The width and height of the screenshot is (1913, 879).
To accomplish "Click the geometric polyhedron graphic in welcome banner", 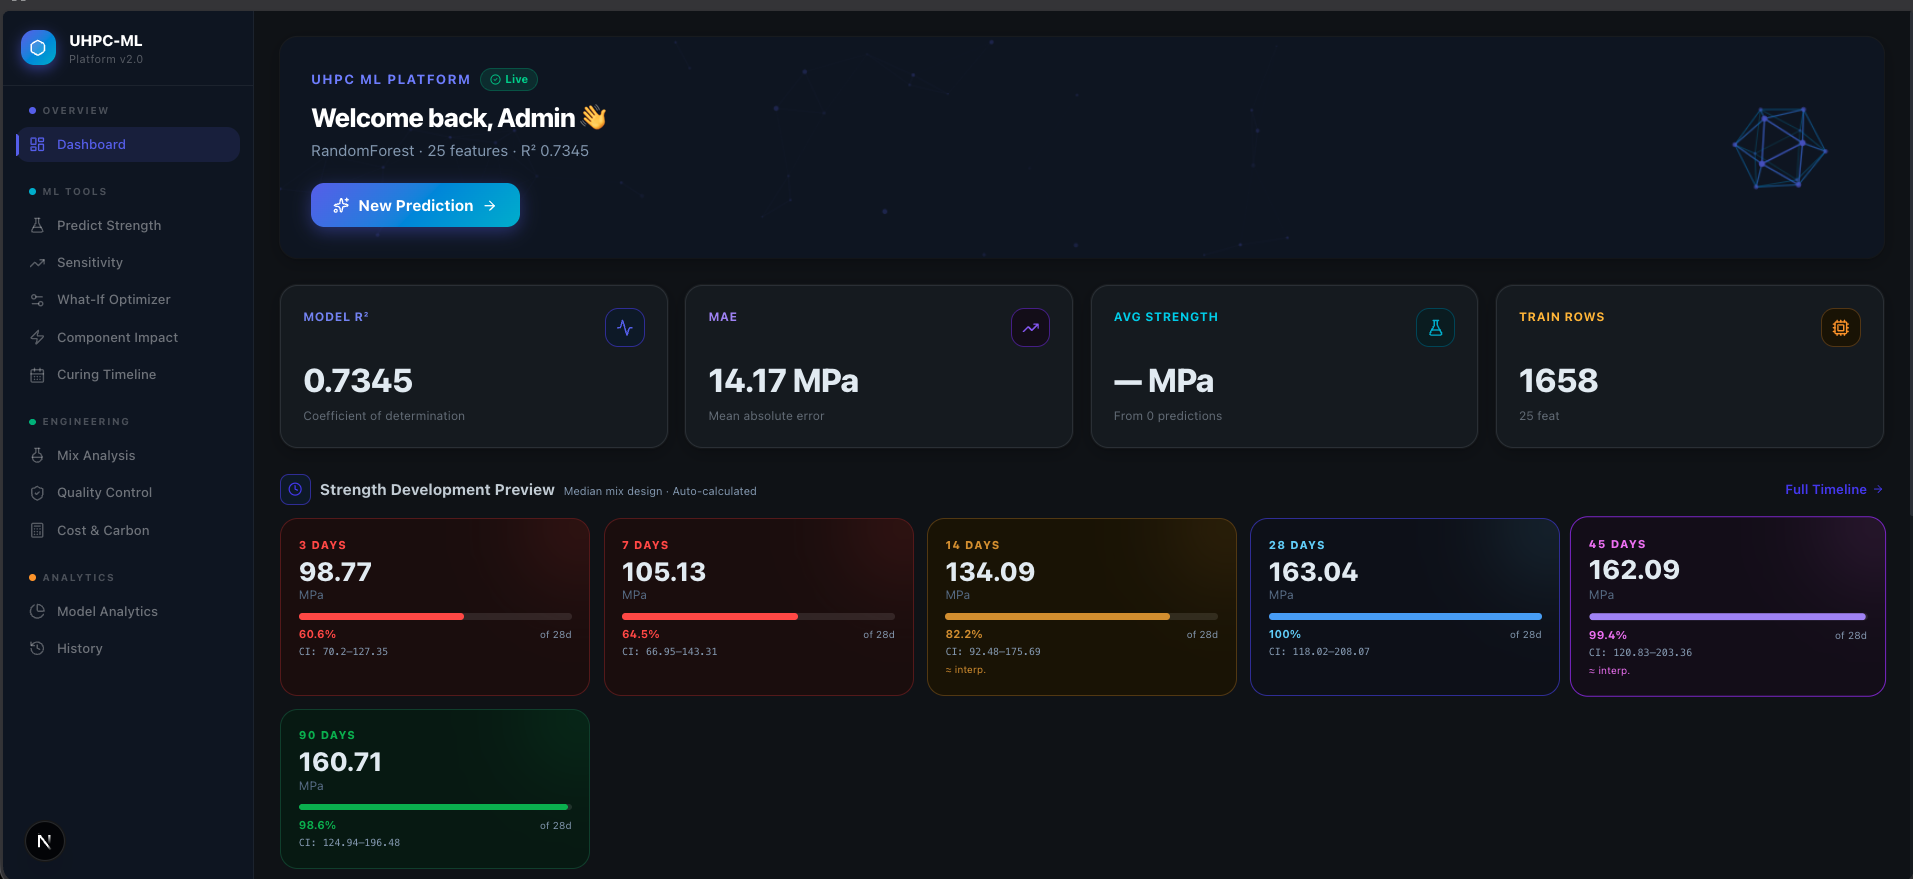I will [x=1779, y=149].
